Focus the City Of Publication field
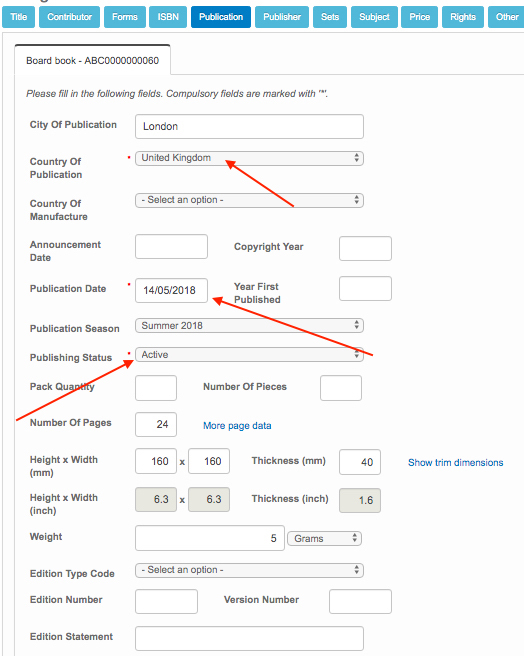524x656 pixels. point(249,126)
